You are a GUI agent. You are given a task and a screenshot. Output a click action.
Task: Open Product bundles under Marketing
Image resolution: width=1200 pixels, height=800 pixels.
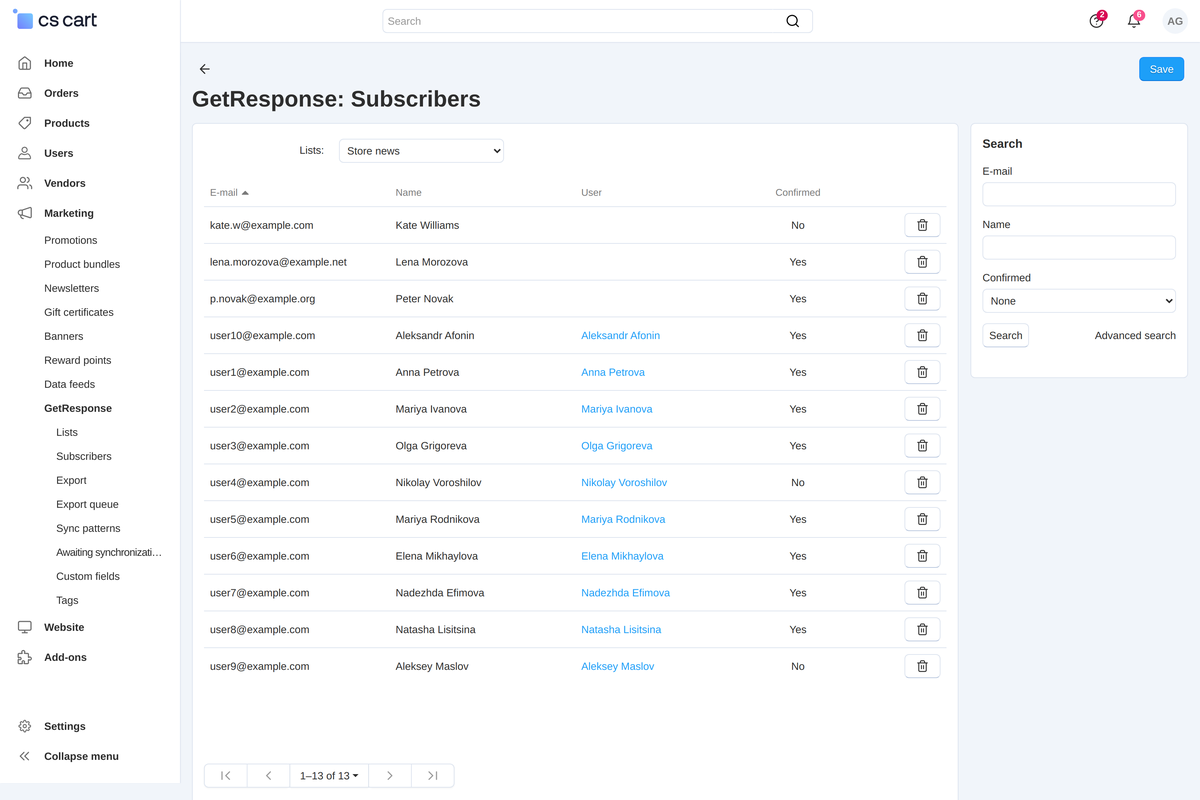click(82, 264)
